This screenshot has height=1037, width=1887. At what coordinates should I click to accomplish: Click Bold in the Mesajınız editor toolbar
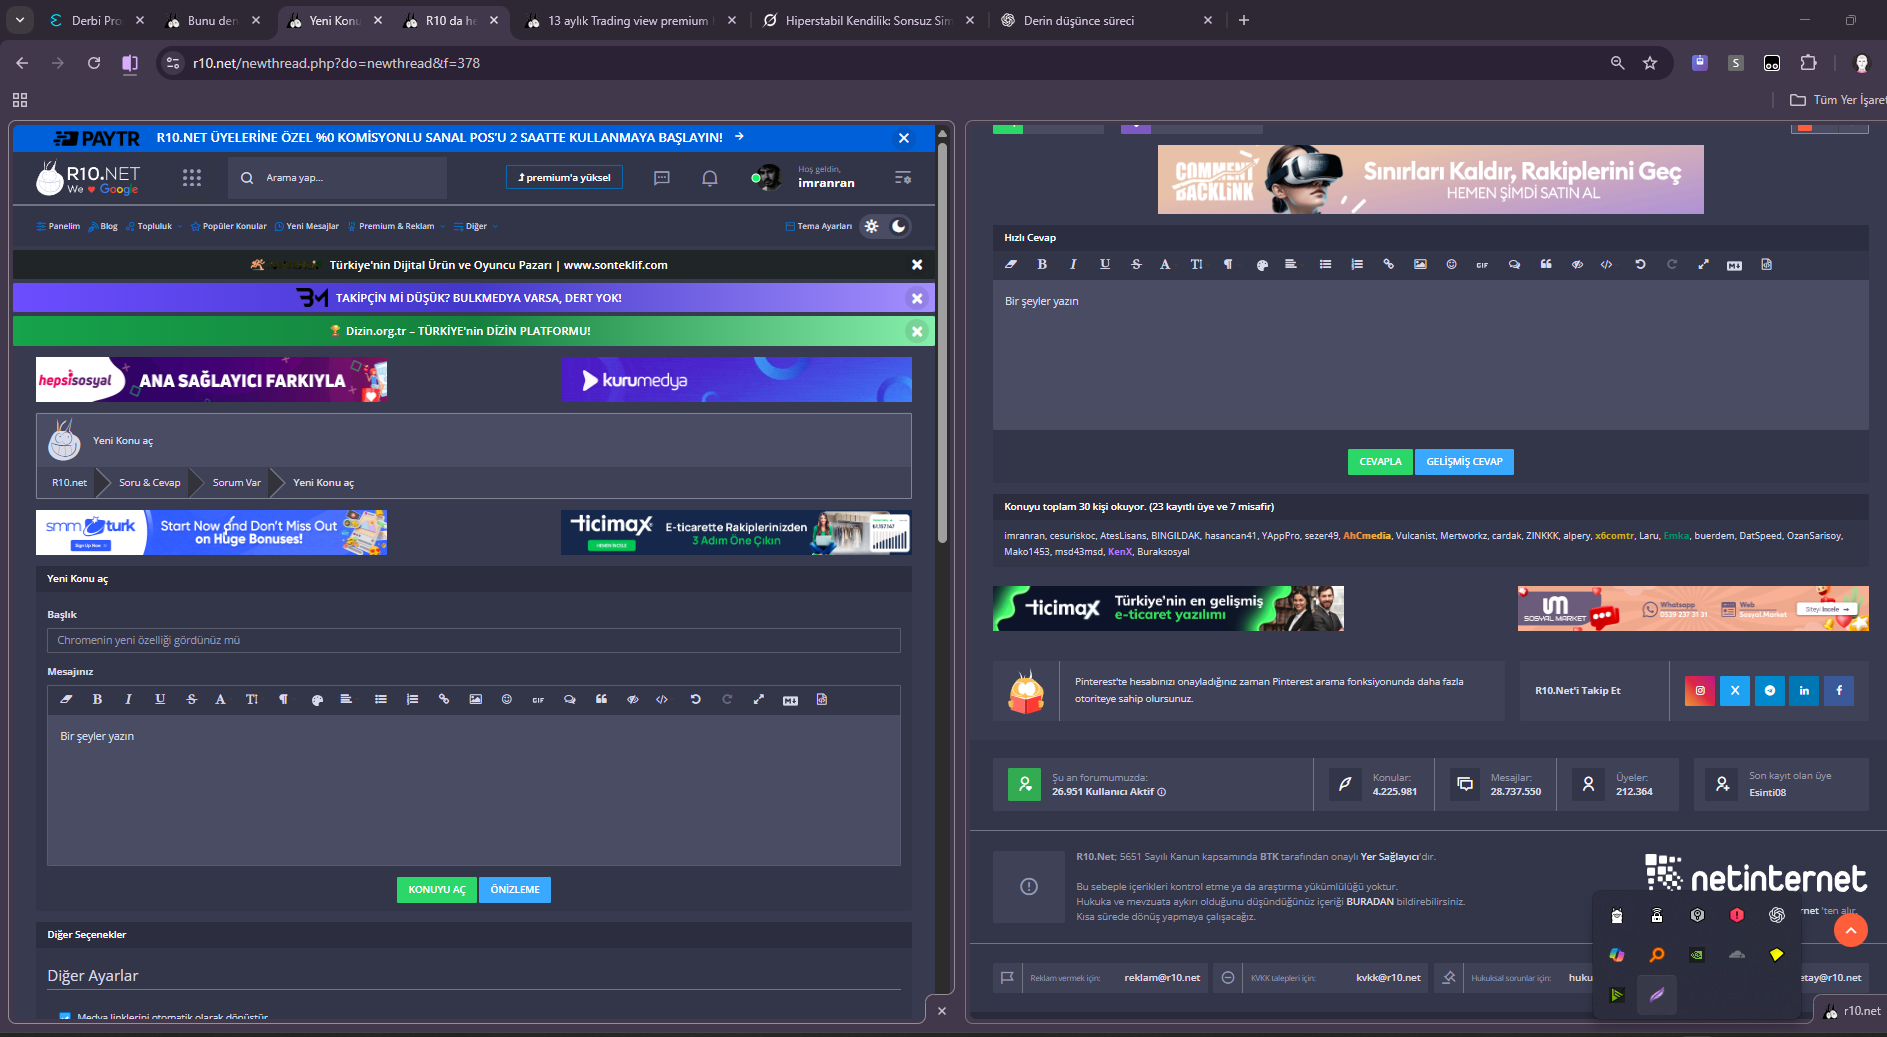[97, 700]
